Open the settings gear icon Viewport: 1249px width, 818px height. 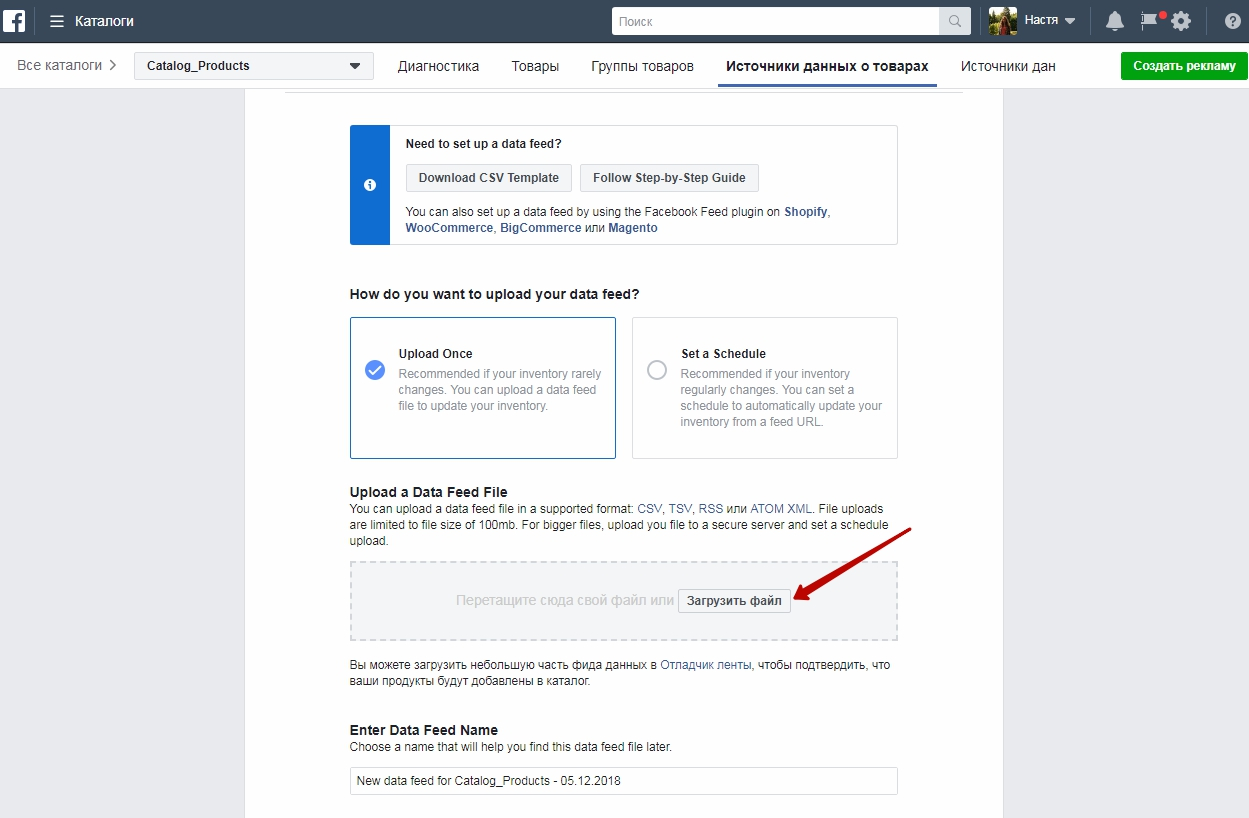1181,21
